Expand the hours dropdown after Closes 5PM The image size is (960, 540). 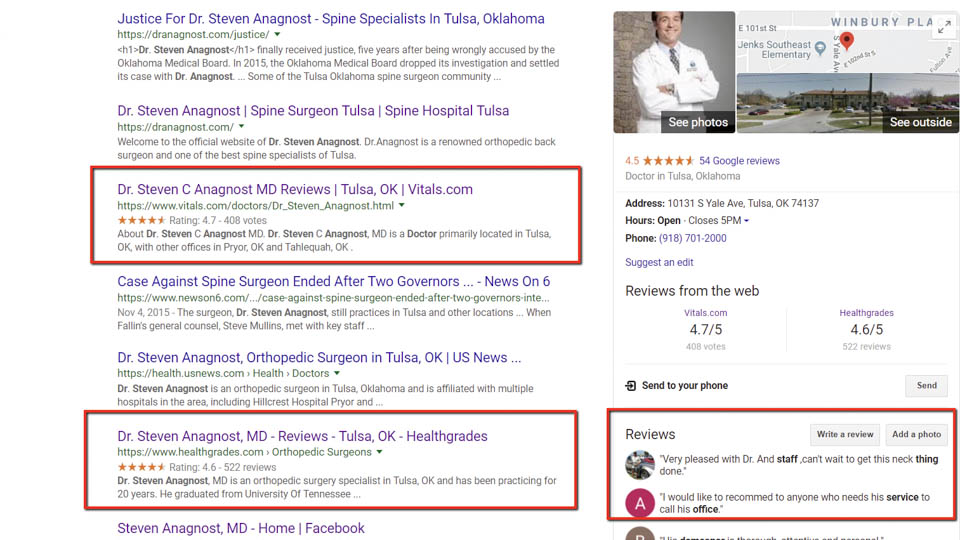(746, 221)
